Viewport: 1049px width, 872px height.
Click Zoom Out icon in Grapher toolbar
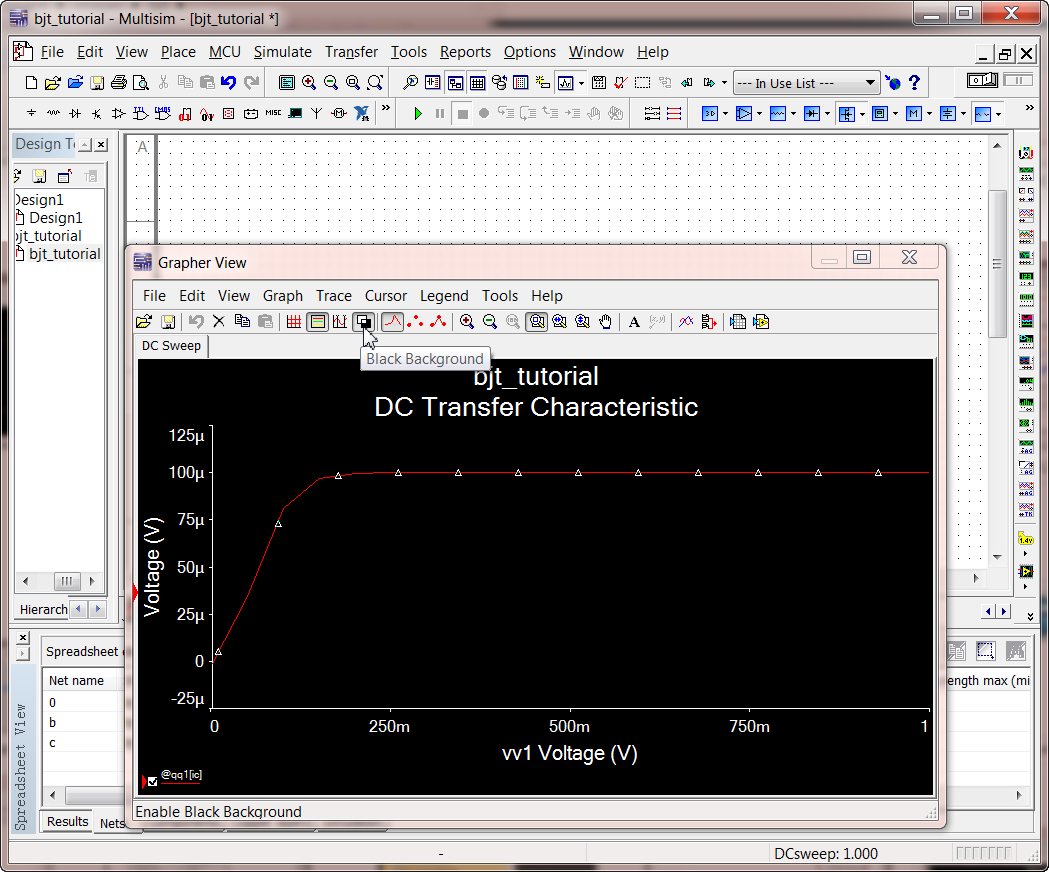tap(490, 322)
